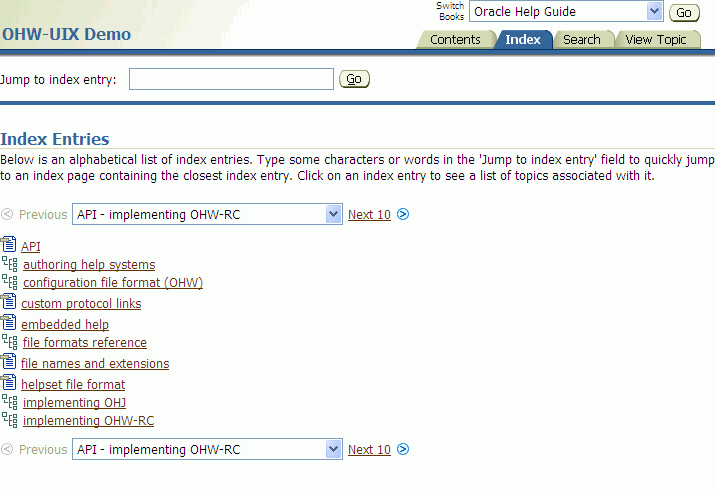Open helpset file format entry

(73, 385)
